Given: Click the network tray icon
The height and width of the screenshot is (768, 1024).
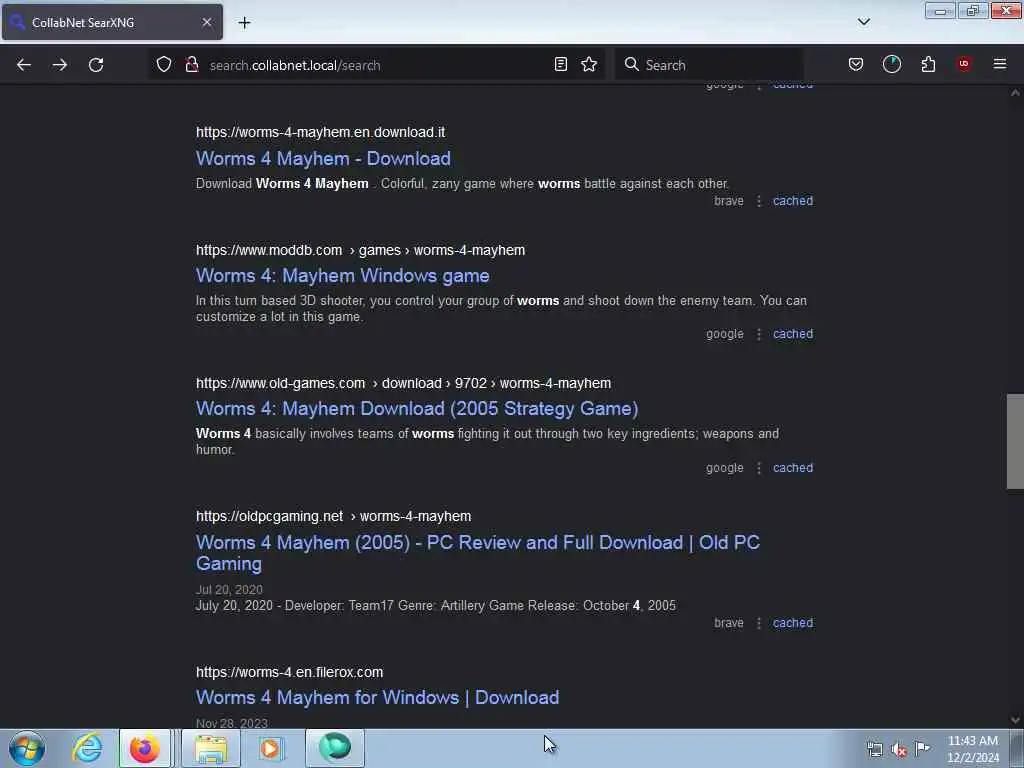Looking at the screenshot, I should click(874, 749).
